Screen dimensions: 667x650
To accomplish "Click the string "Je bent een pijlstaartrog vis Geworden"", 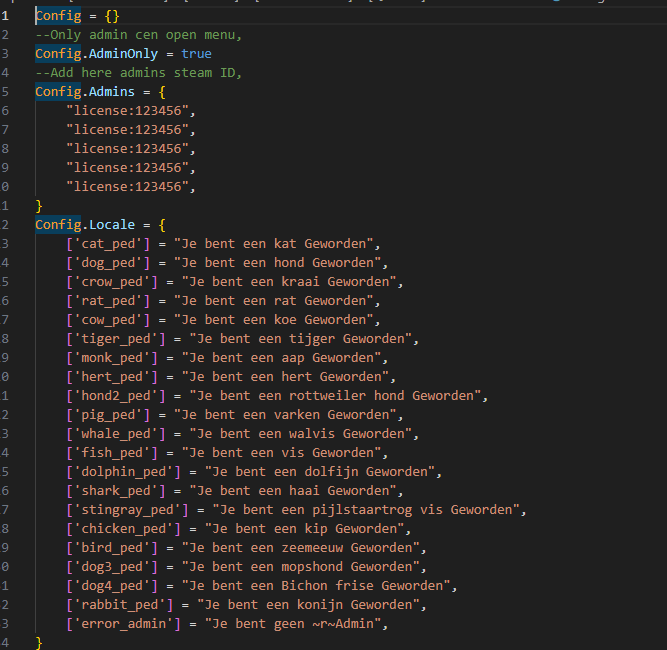I will (366, 510).
